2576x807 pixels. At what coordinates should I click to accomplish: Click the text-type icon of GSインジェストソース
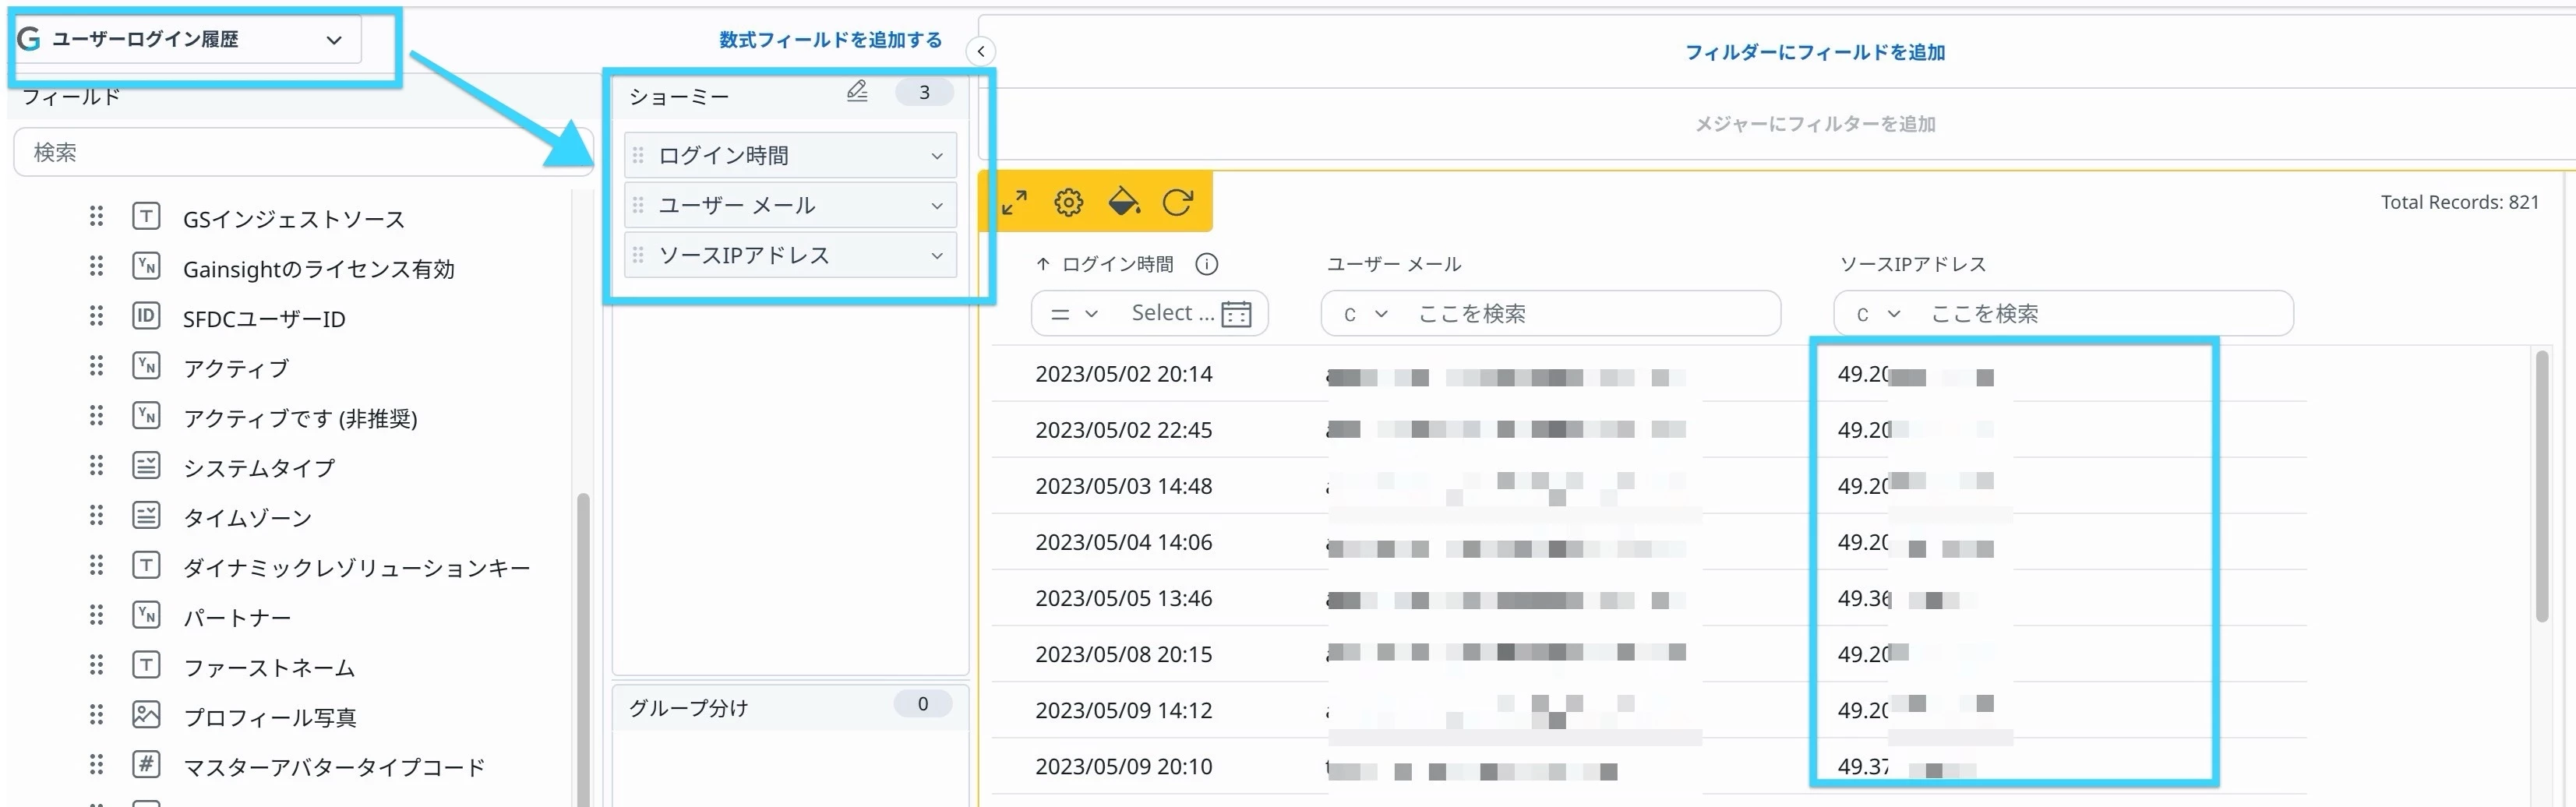click(x=146, y=216)
